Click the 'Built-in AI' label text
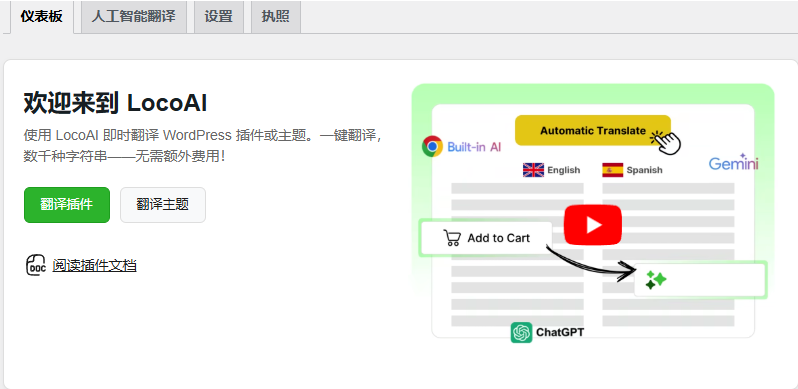Screen dimensions: 798x389 pyautogui.click(x=474, y=147)
